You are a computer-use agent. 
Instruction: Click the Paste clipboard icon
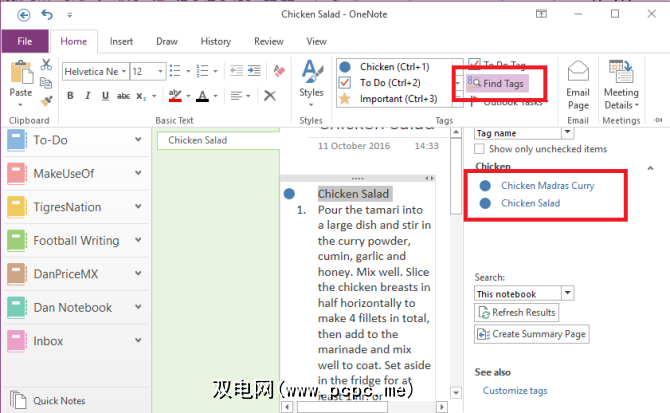click(21, 72)
